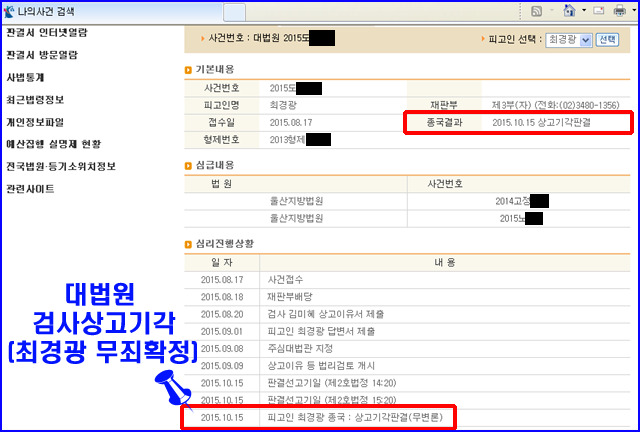Click 피고인 최경광 종국 : 상고기각판결(무변론) entry
This screenshot has width=640, height=432.
[355, 417]
